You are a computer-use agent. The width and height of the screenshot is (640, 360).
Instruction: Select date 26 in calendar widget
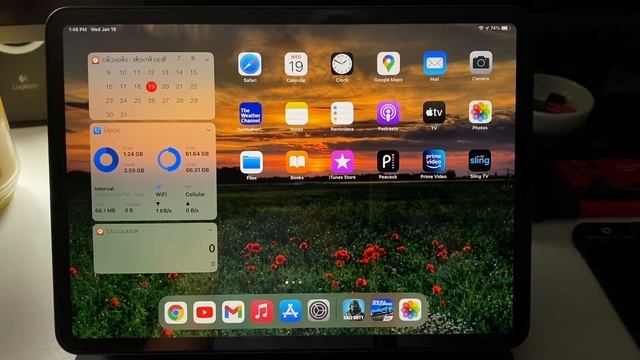(151, 100)
